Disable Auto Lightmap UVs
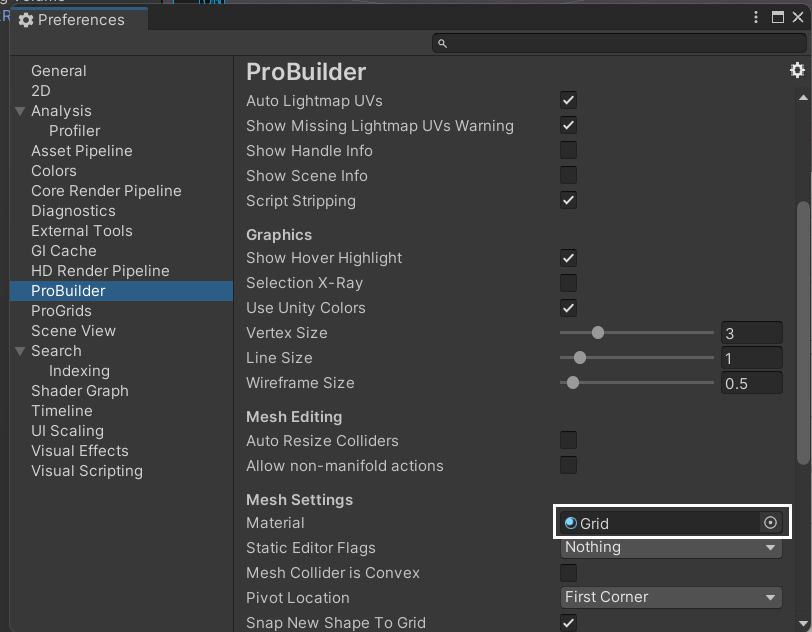The image size is (812, 632). pos(568,100)
